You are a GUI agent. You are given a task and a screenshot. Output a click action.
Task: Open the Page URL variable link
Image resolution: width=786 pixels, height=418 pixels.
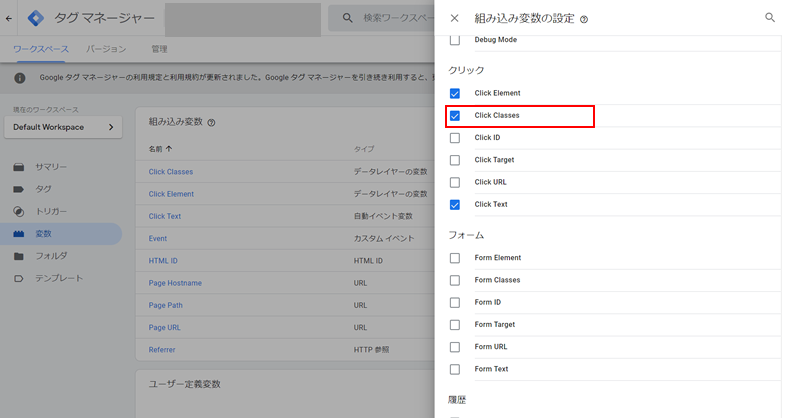coord(164,327)
